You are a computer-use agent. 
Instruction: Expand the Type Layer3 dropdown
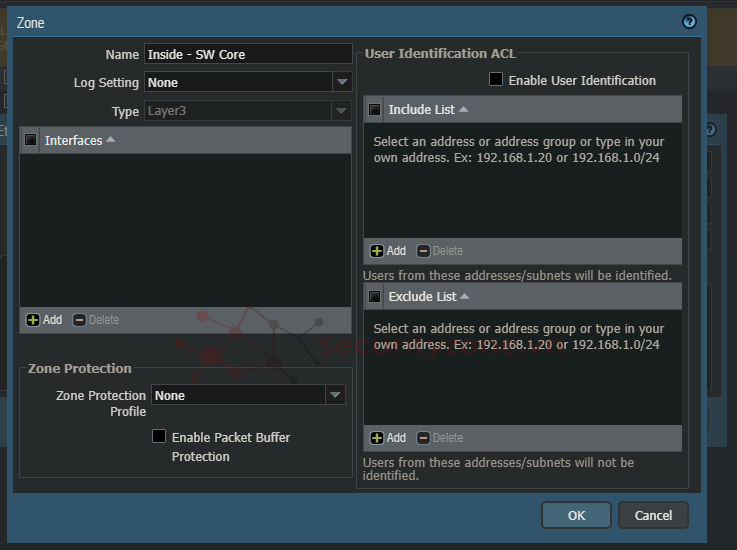(342, 111)
